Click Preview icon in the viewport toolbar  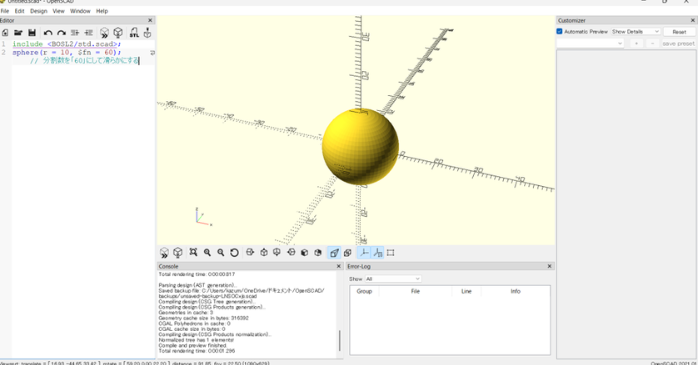(164, 253)
